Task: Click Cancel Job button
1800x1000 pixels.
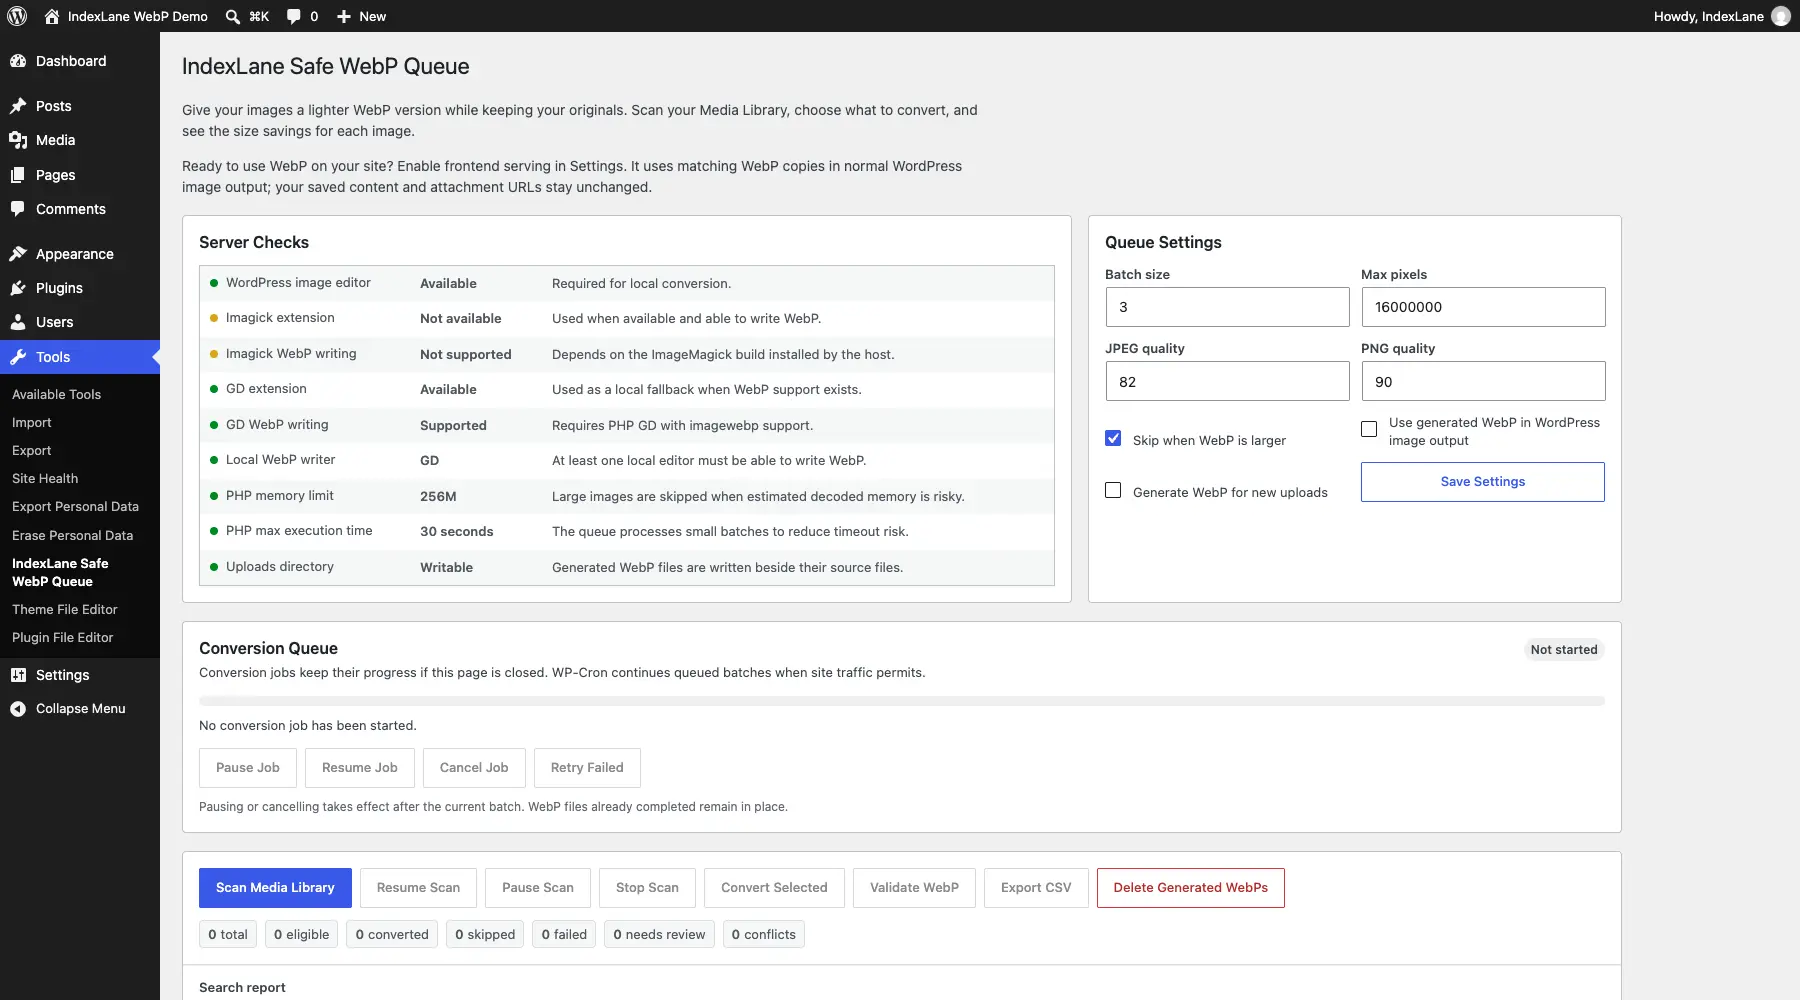Action: (474, 768)
